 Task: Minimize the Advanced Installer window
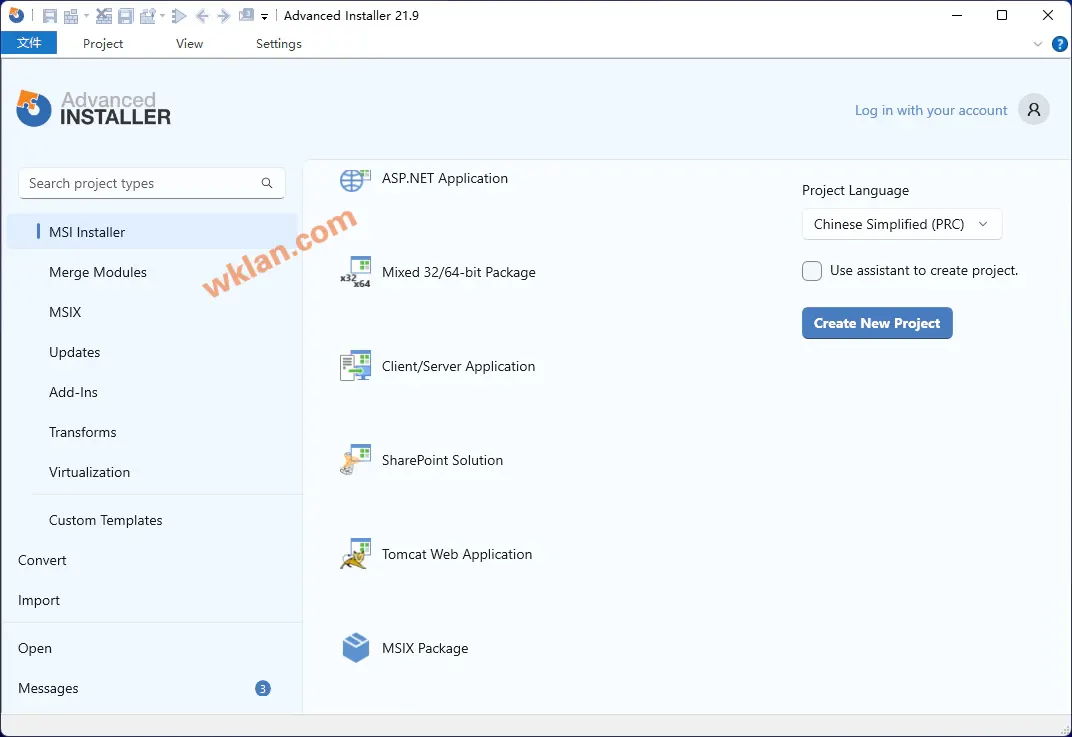point(956,15)
